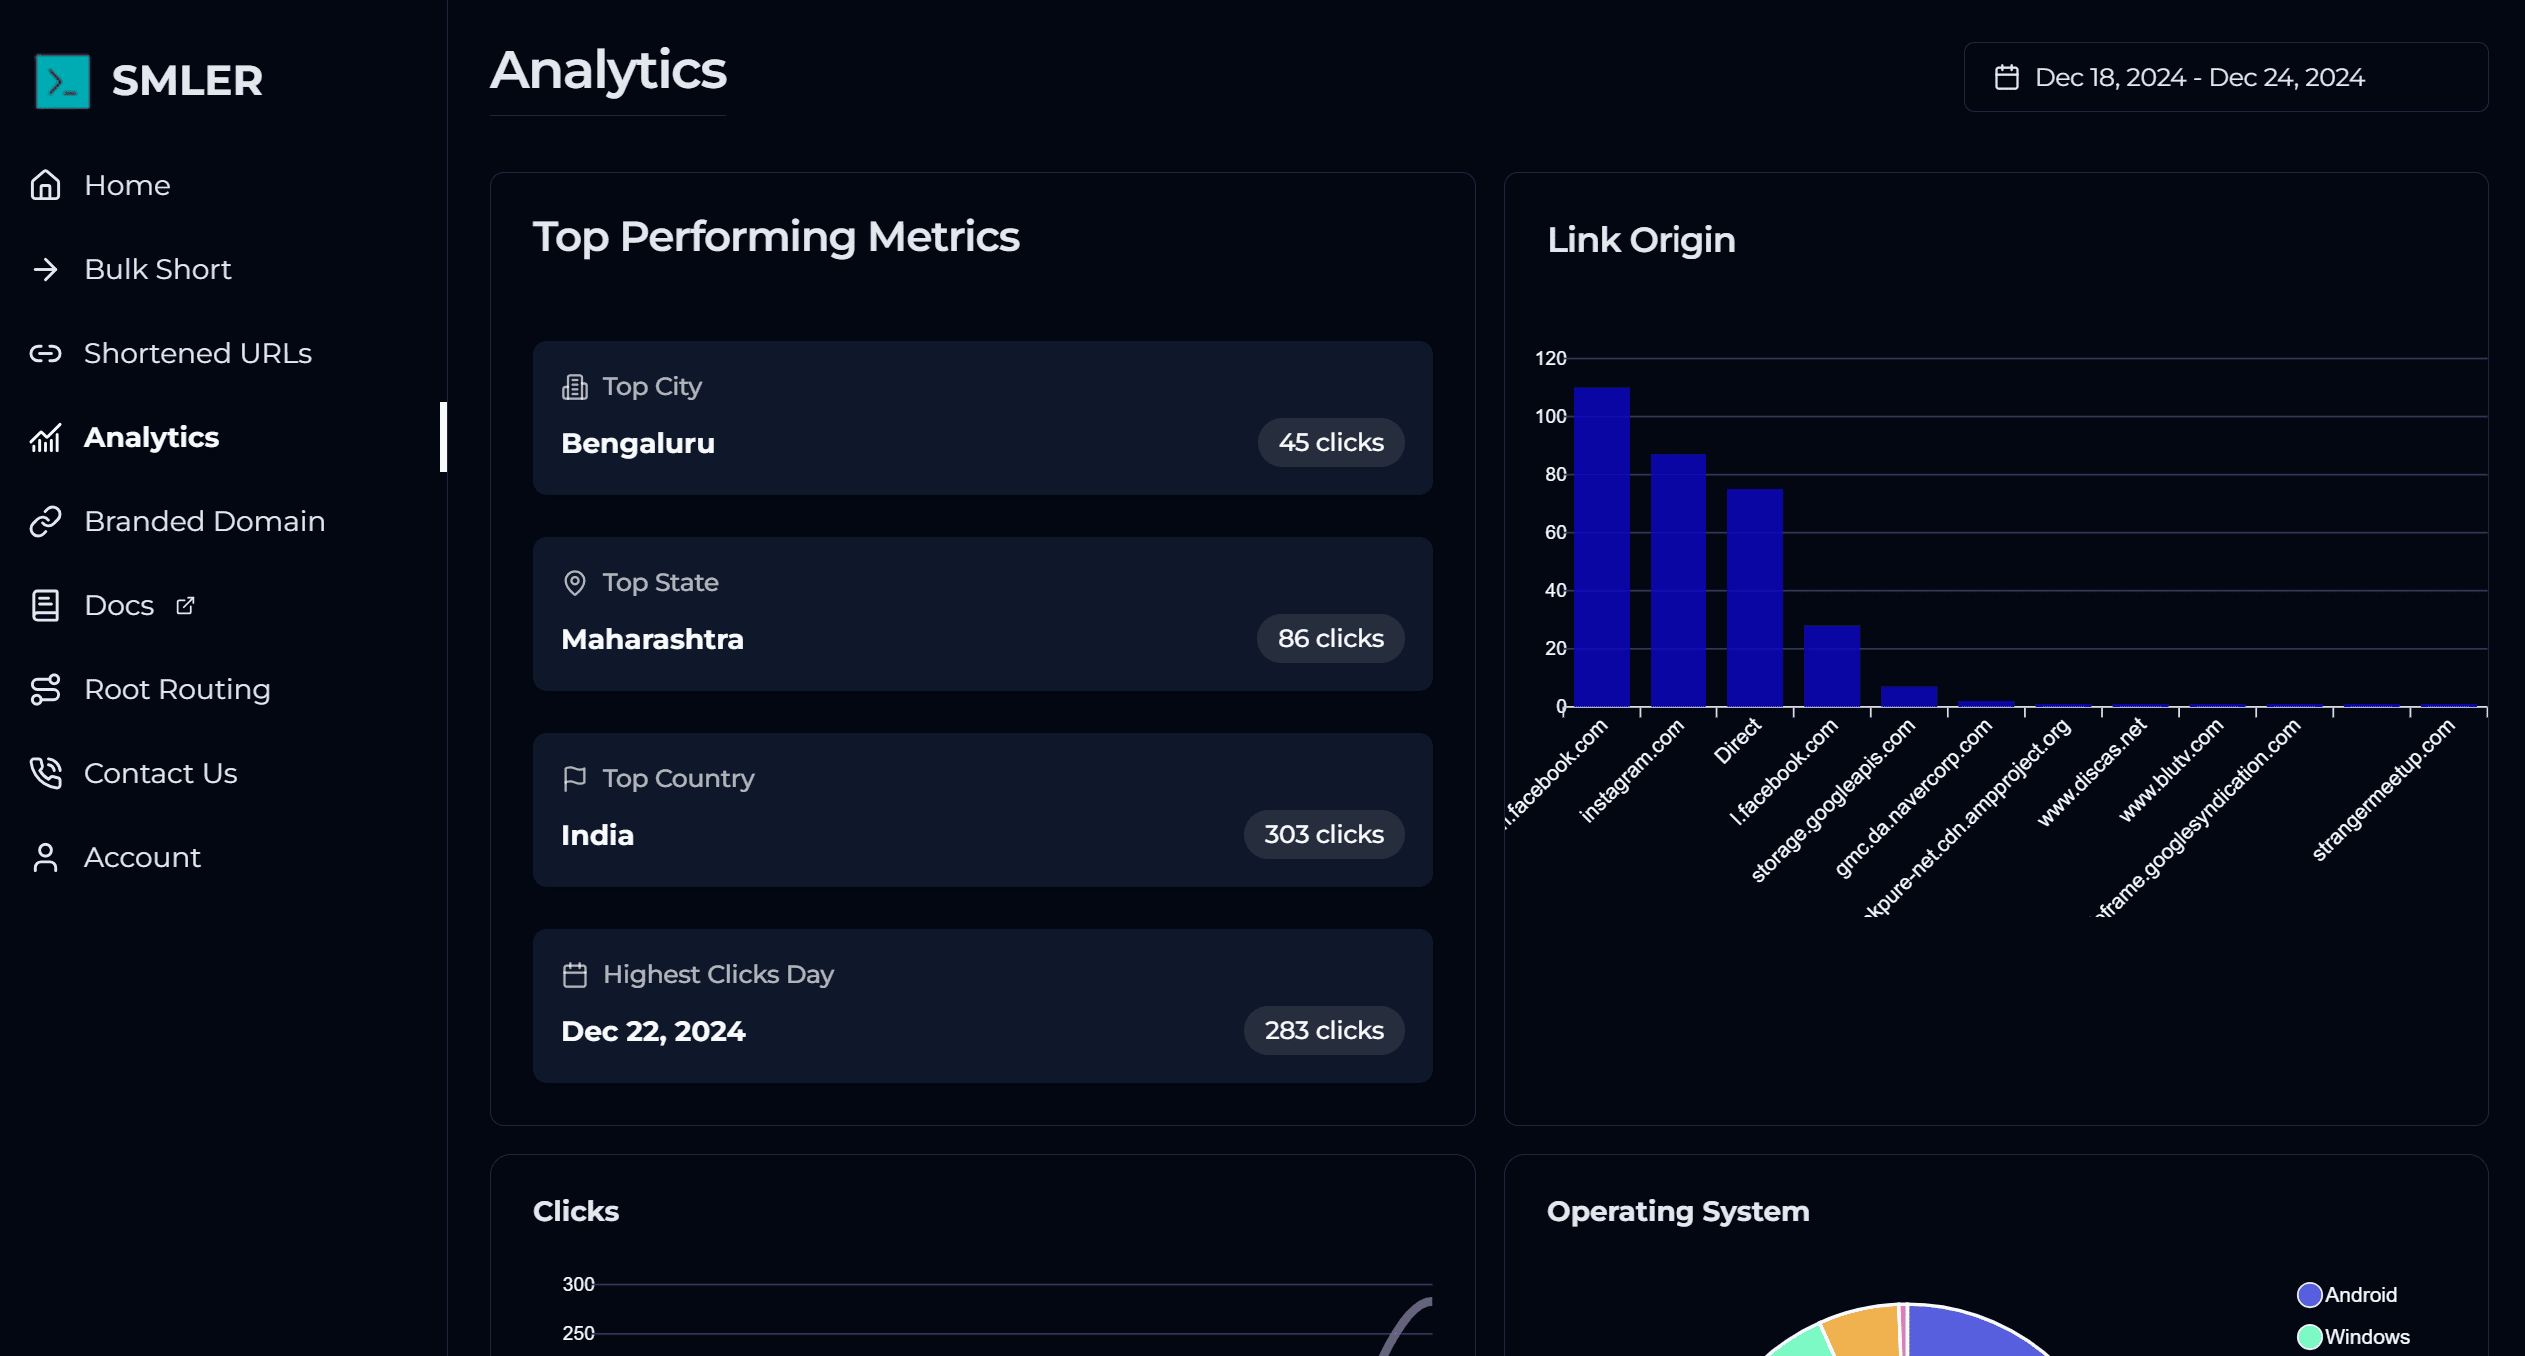Click the 303 clicks badge for India

[1323, 834]
